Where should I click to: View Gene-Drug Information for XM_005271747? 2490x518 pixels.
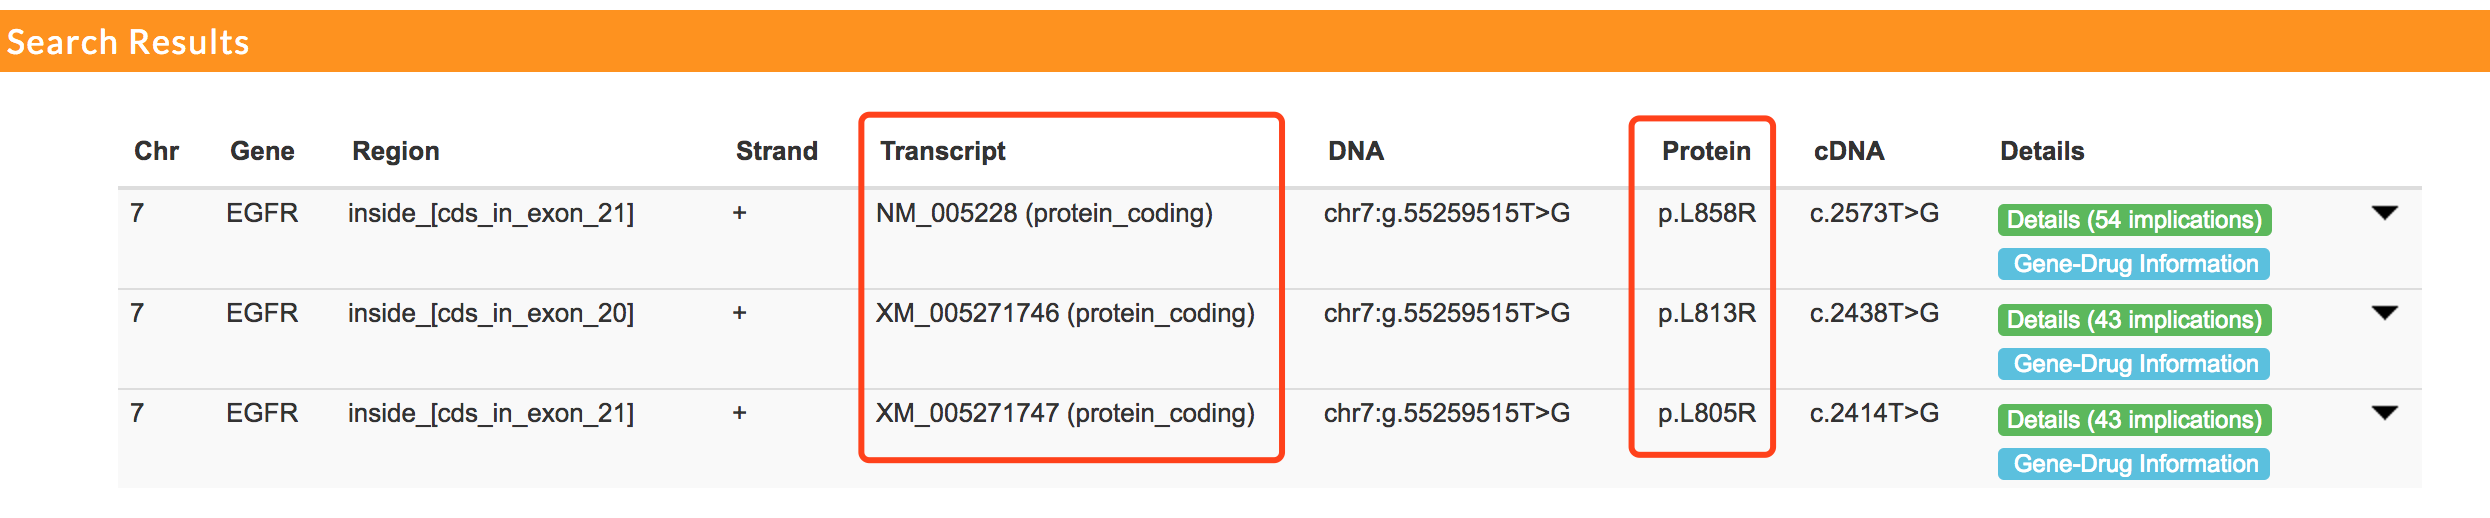point(2134,464)
